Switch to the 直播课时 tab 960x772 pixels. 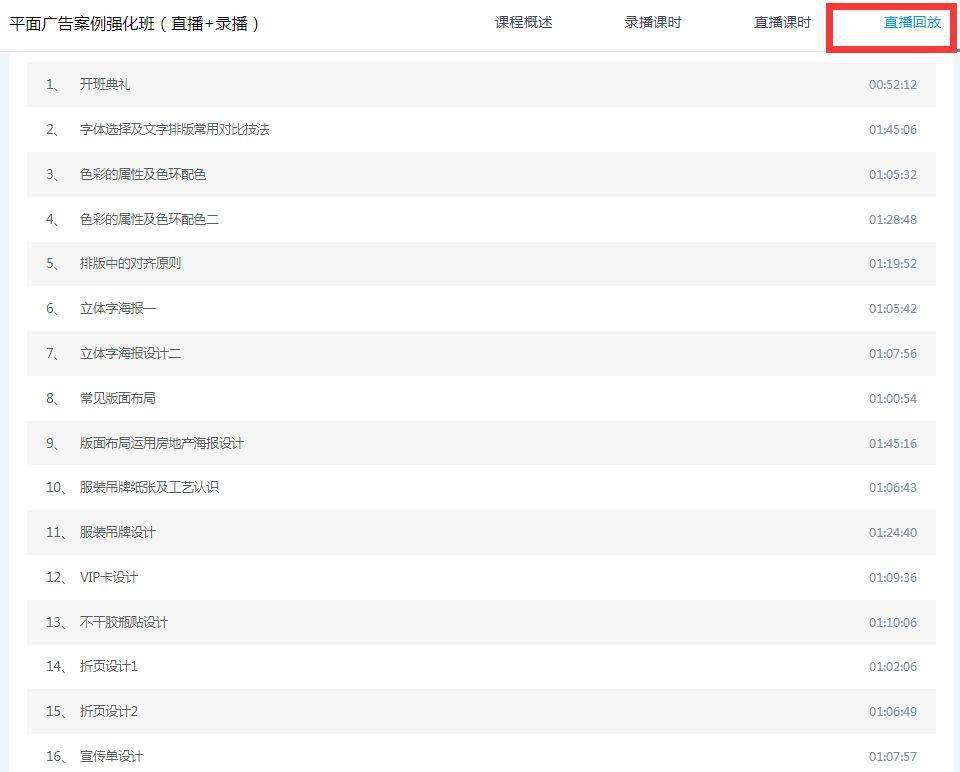[782, 23]
